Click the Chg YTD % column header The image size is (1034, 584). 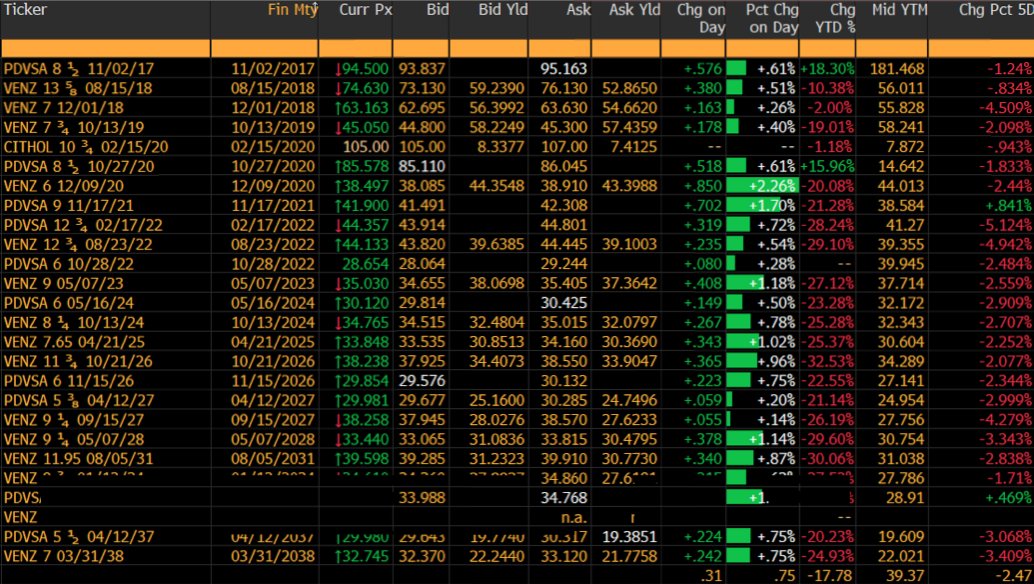click(x=835, y=18)
